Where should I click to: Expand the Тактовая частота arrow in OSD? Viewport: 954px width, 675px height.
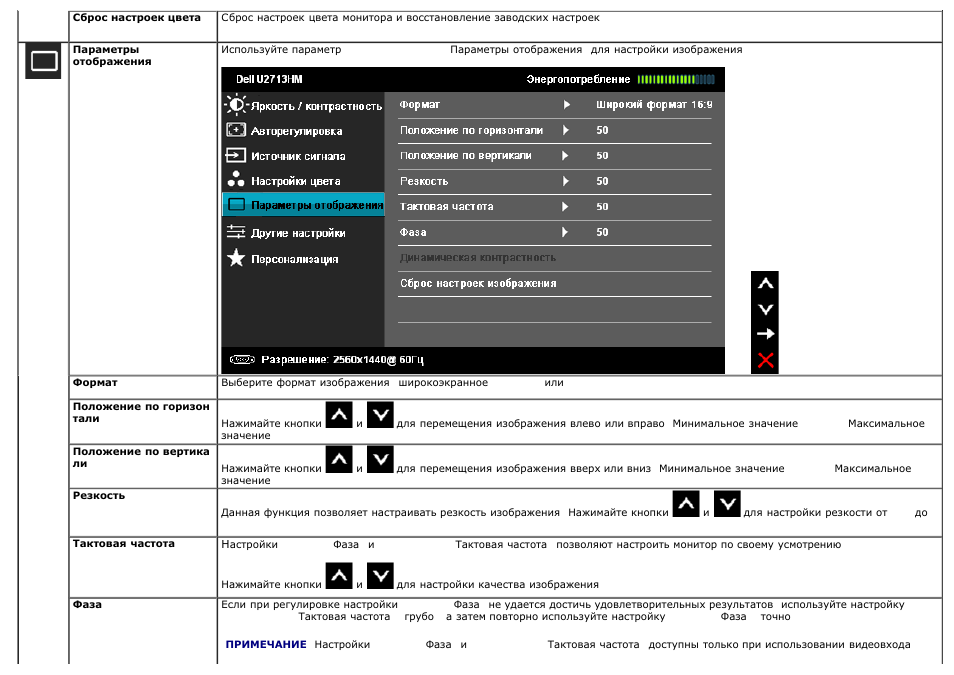click(565, 207)
